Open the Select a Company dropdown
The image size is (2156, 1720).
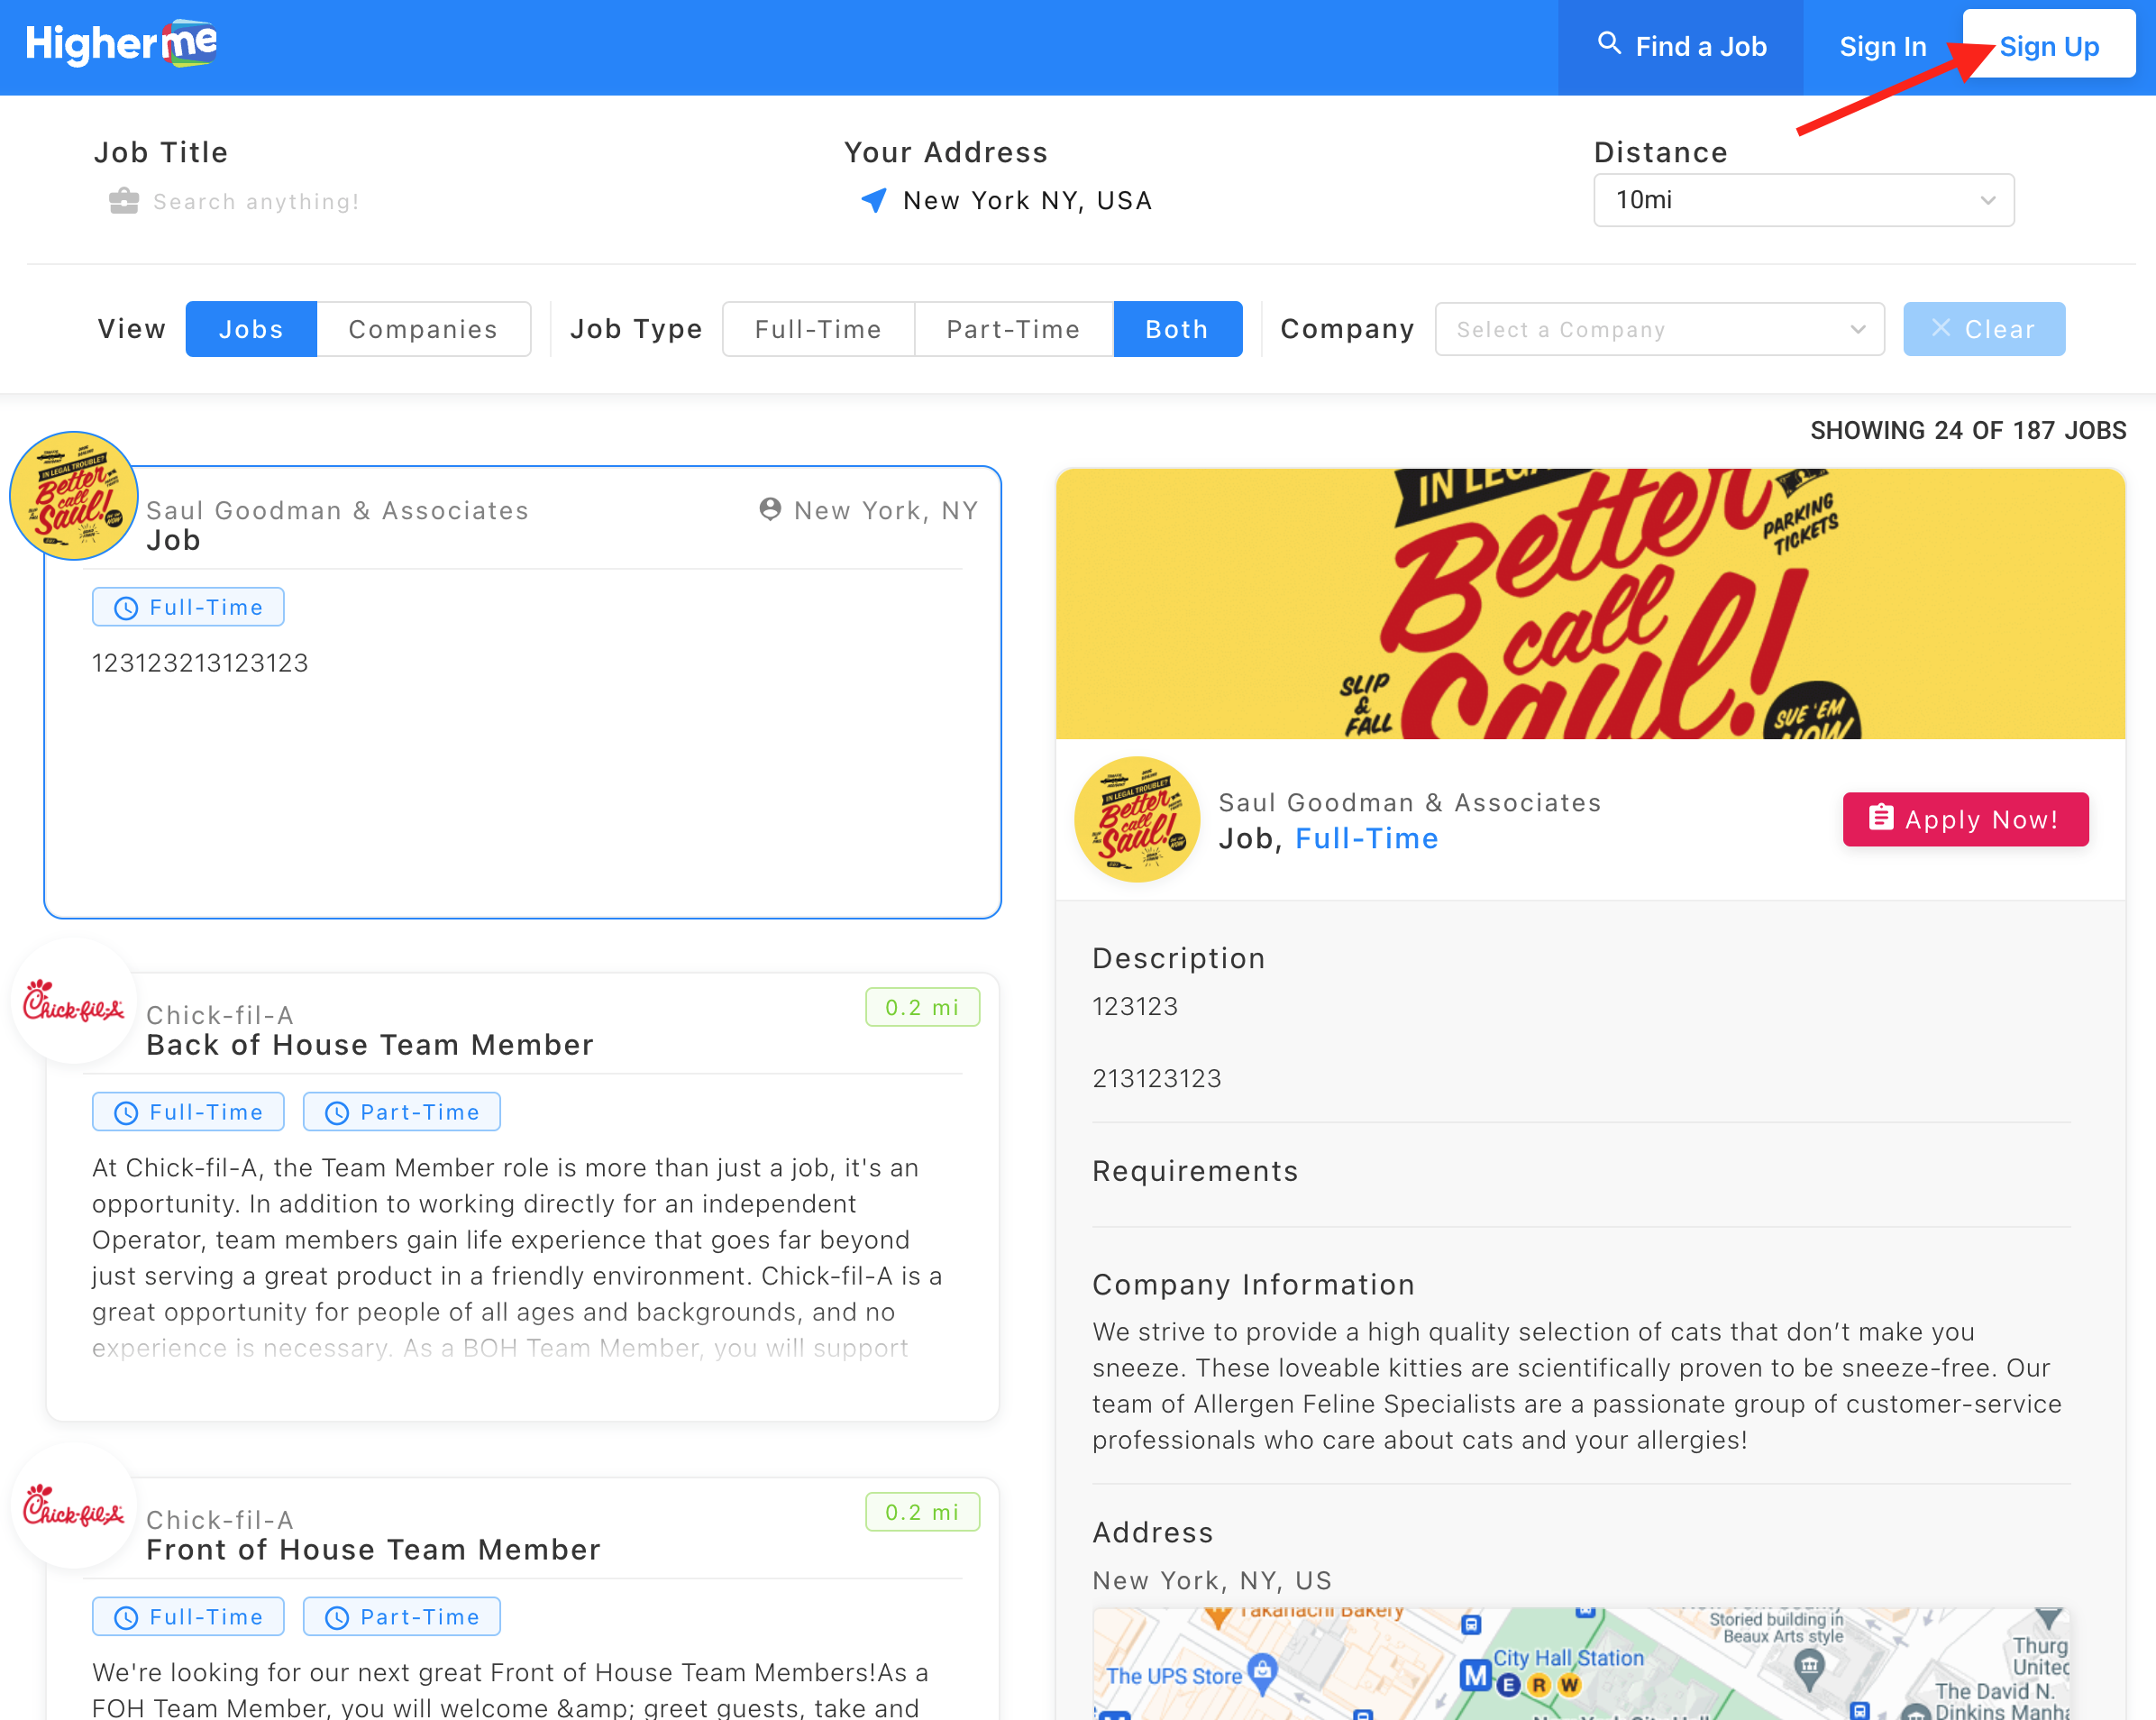click(1659, 329)
